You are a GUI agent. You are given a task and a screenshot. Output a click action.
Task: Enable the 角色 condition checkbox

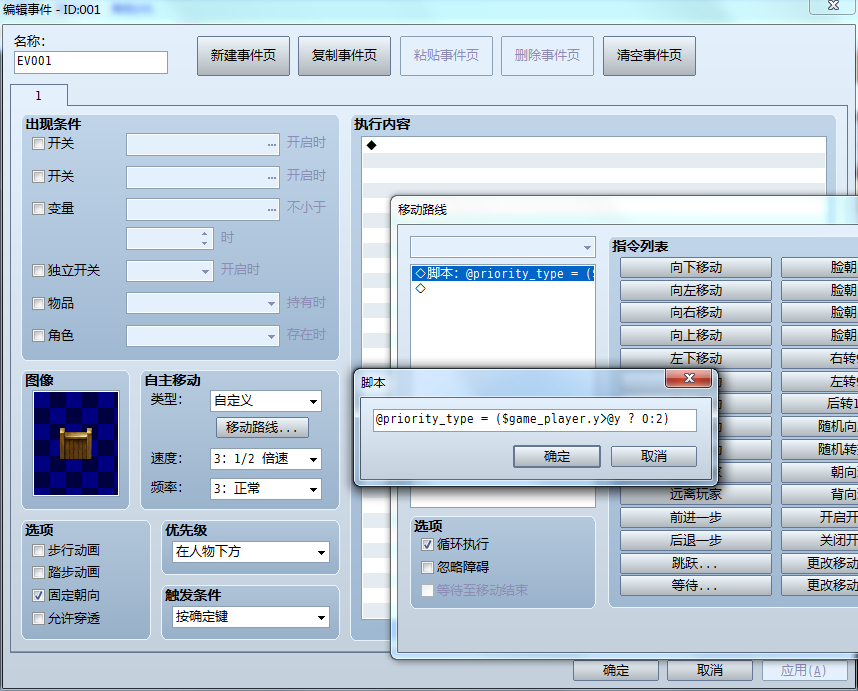(38, 335)
